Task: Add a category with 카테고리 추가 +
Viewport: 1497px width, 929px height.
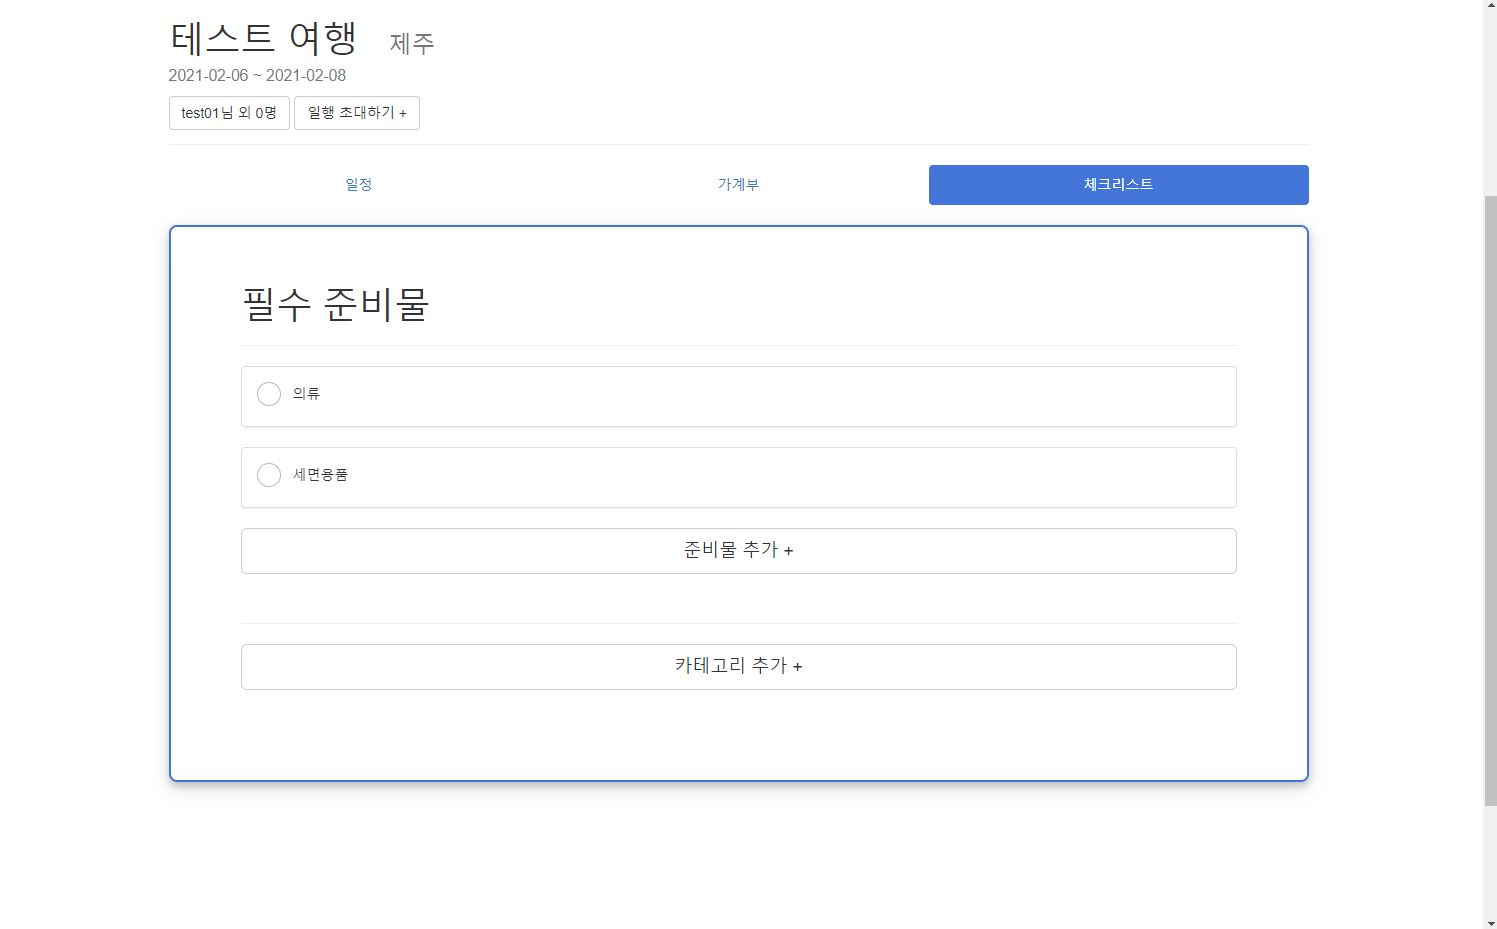Action: tap(739, 667)
